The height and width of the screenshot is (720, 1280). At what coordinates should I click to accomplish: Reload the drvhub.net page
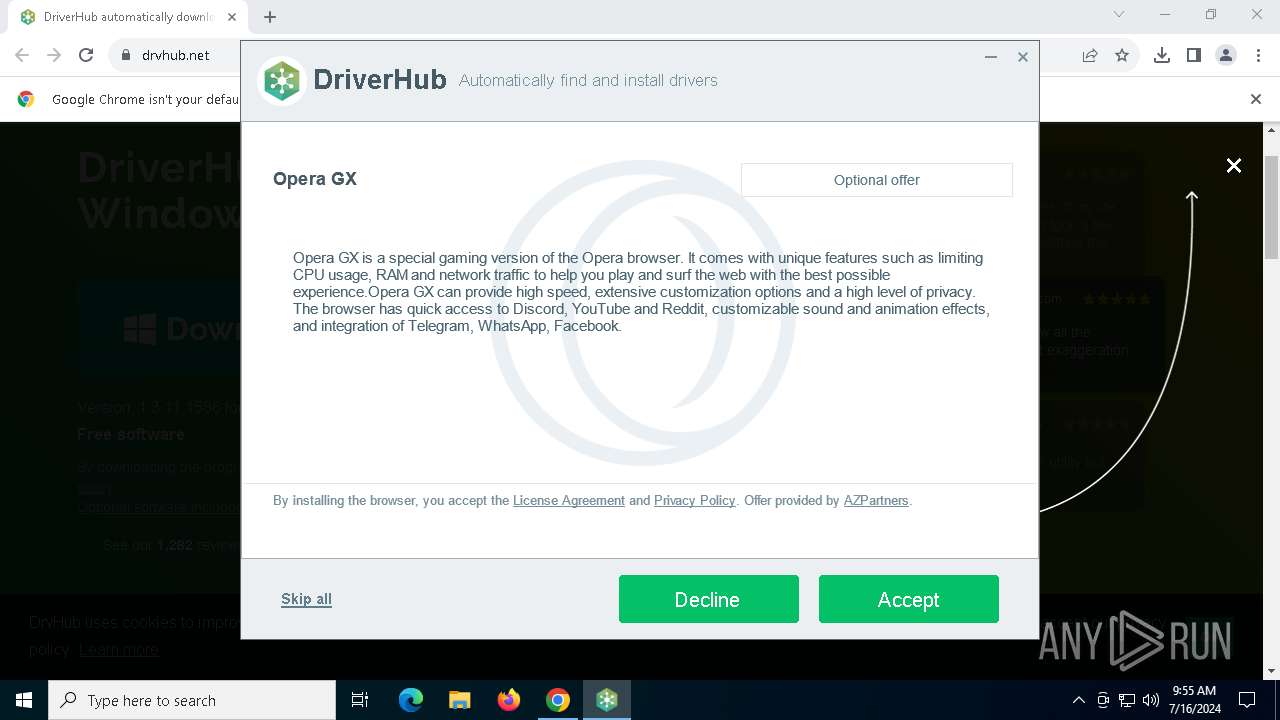pyautogui.click(x=86, y=55)
